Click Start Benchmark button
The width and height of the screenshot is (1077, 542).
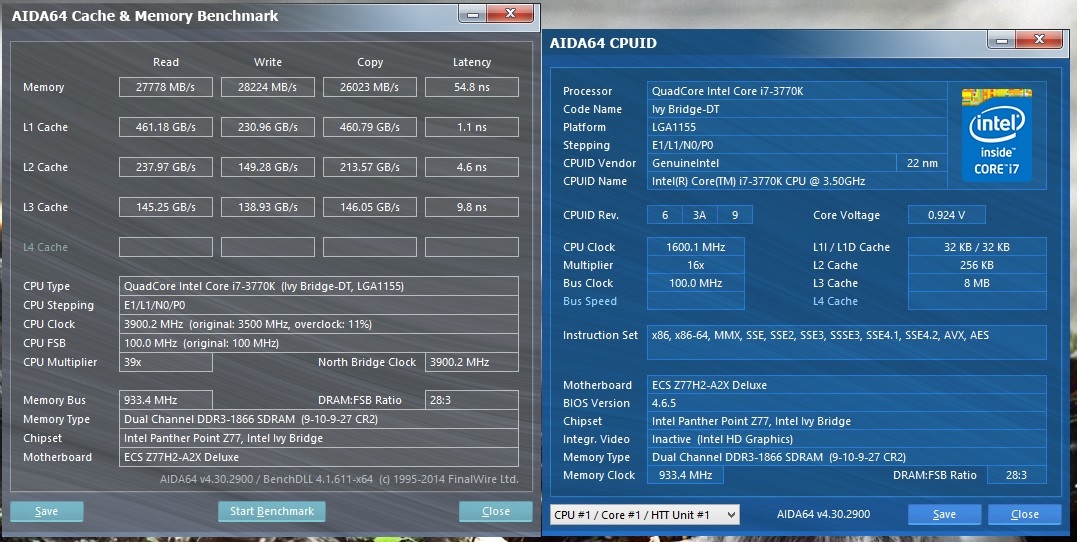[x=271, y=511]
